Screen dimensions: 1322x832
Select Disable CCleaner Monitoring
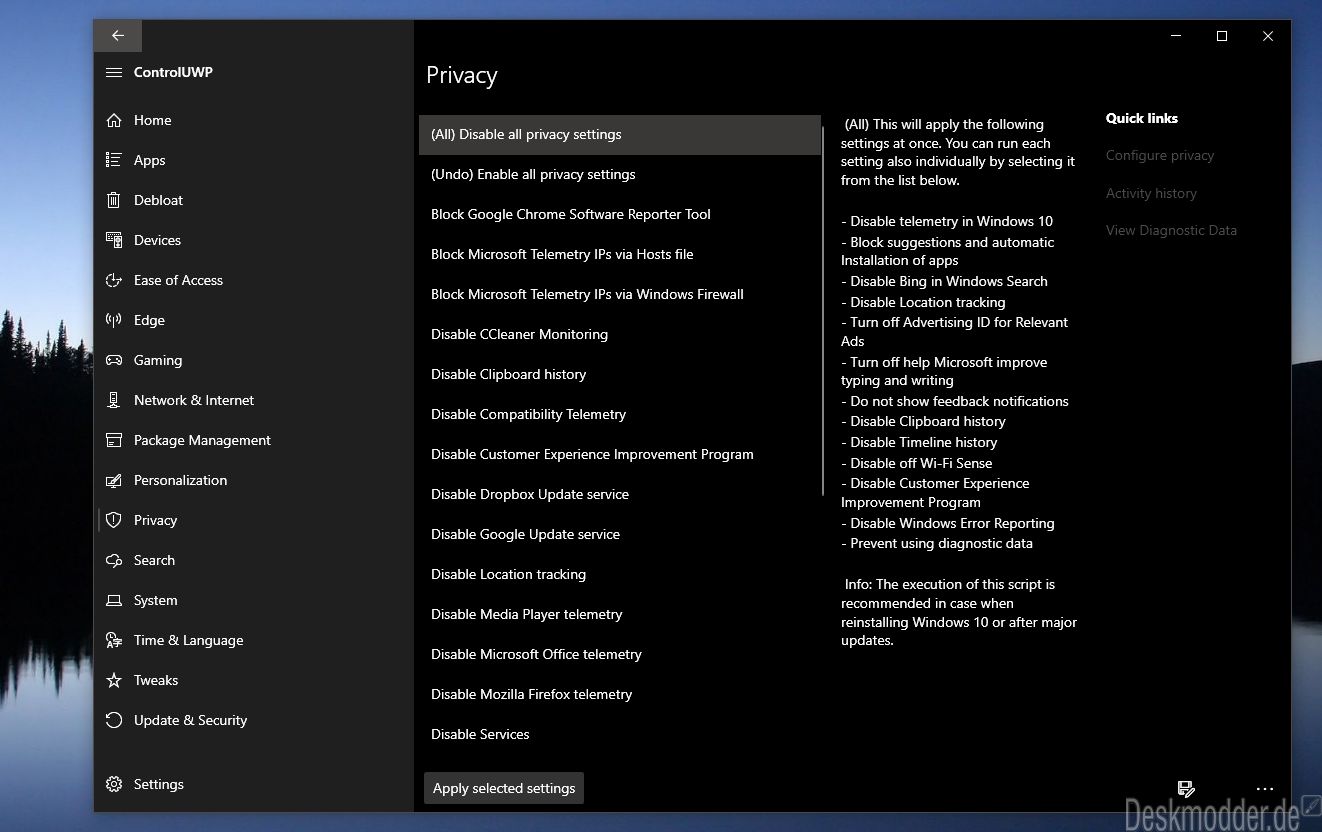(620, 334)
